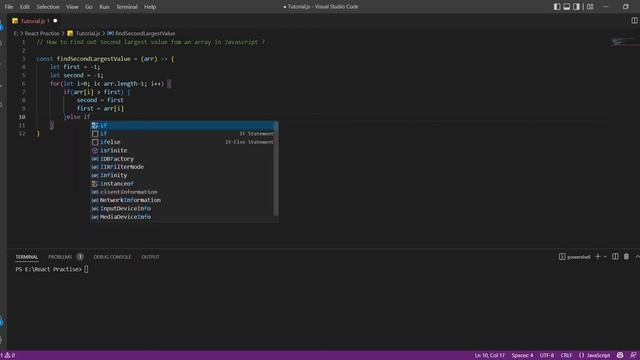
Task: Choose the 'if' If Statement snippet
Action: [x=182, y=133]
